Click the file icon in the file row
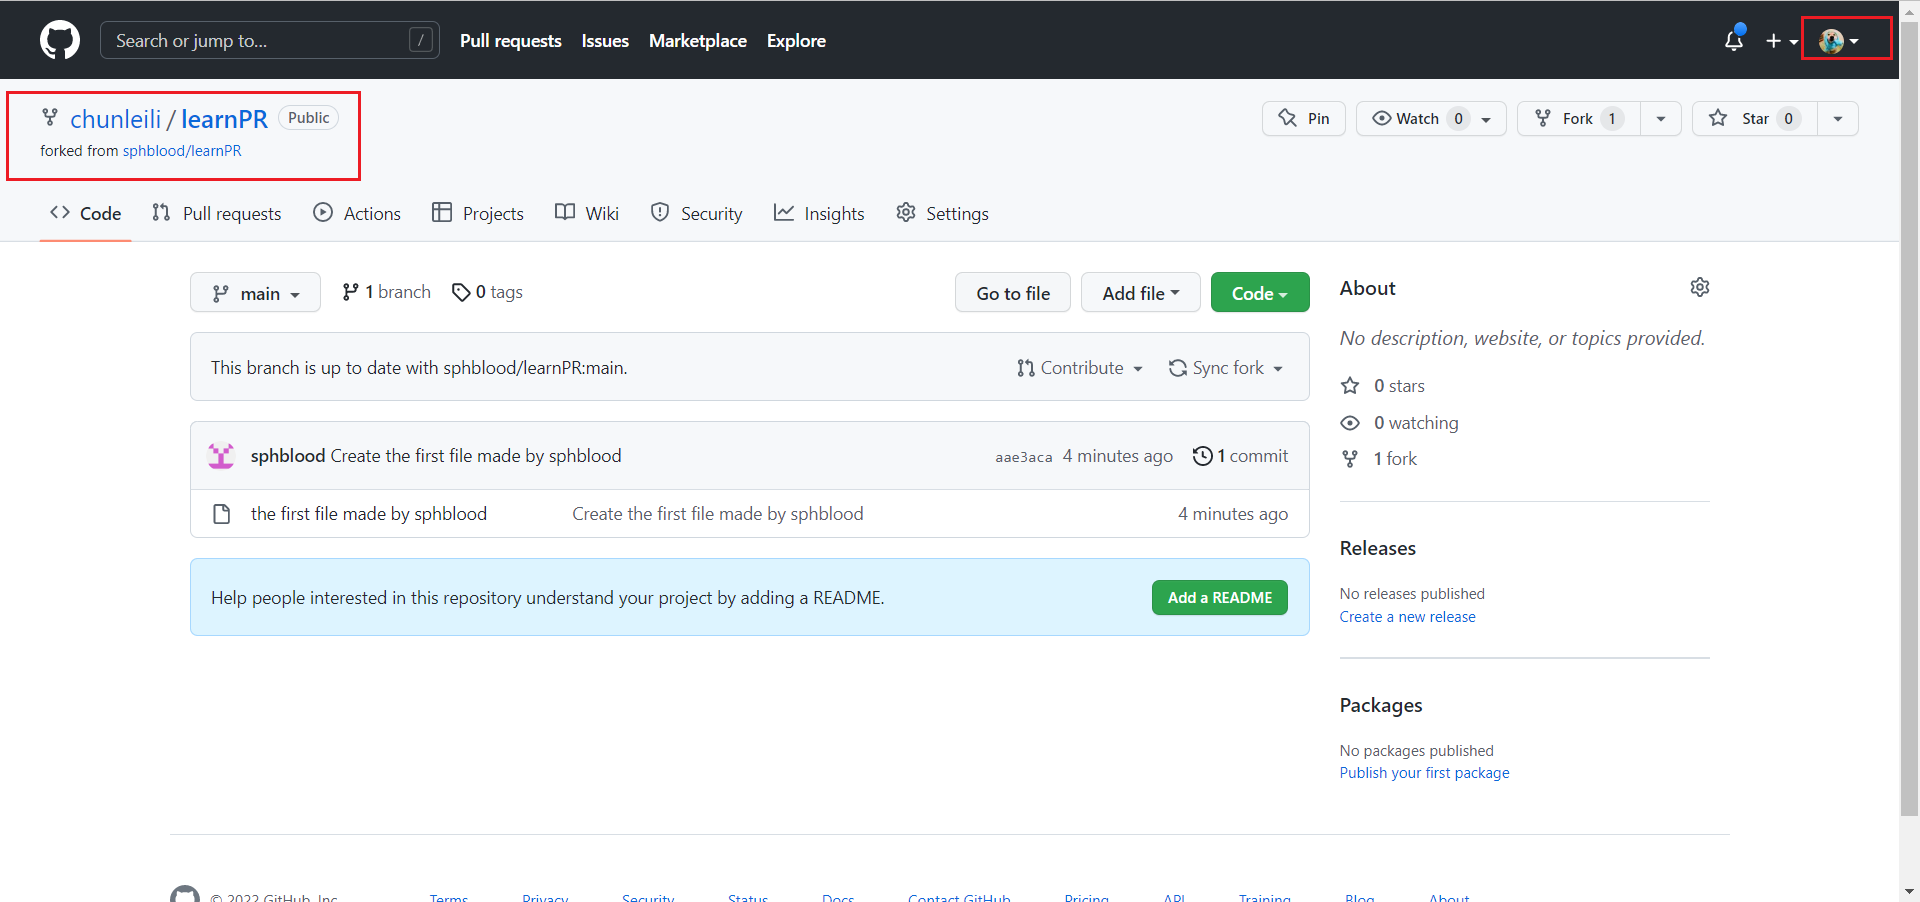1920x902 pixels. 222,514
